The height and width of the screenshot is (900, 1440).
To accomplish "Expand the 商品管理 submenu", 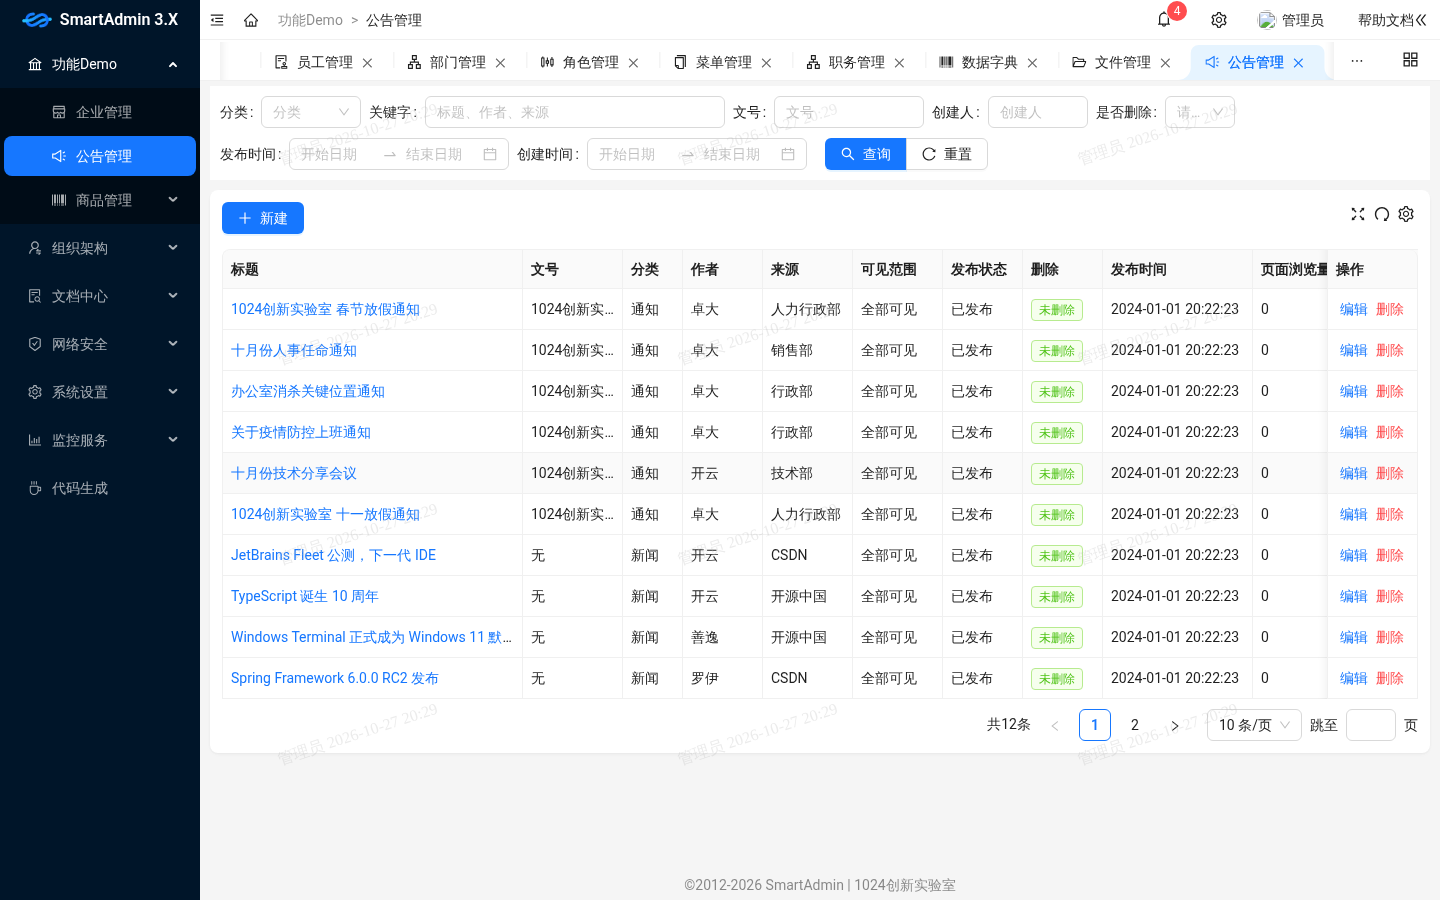I will pos(100,200).
